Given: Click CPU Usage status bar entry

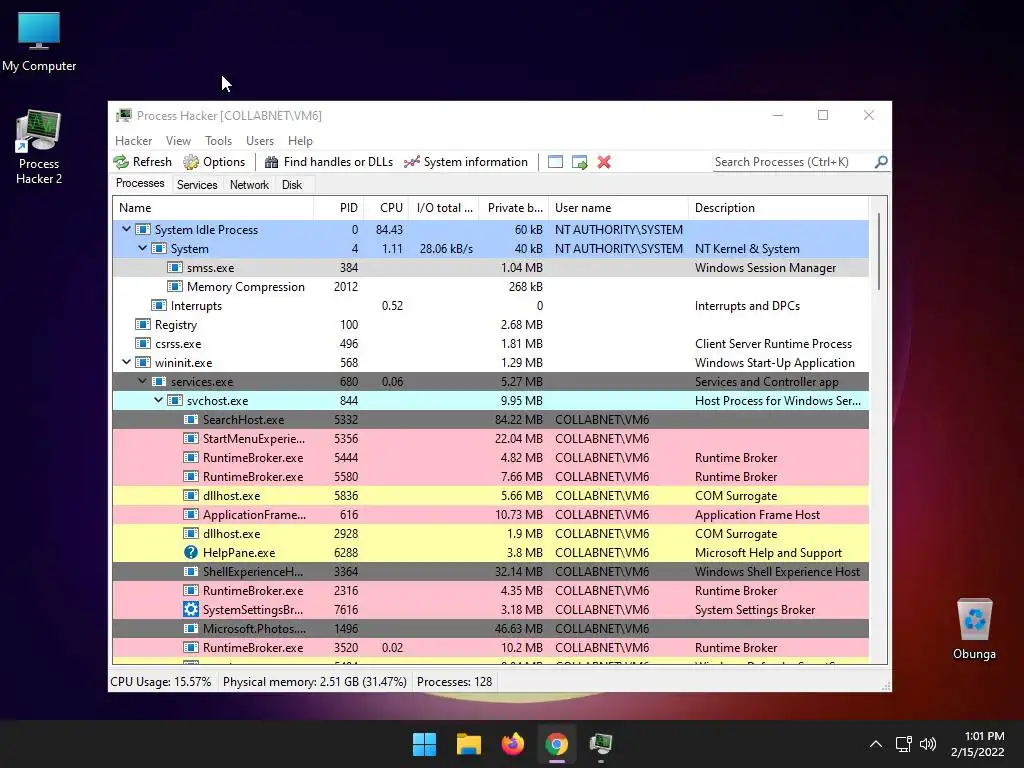Looking at the screenshot, I should [x=161, y=682].
